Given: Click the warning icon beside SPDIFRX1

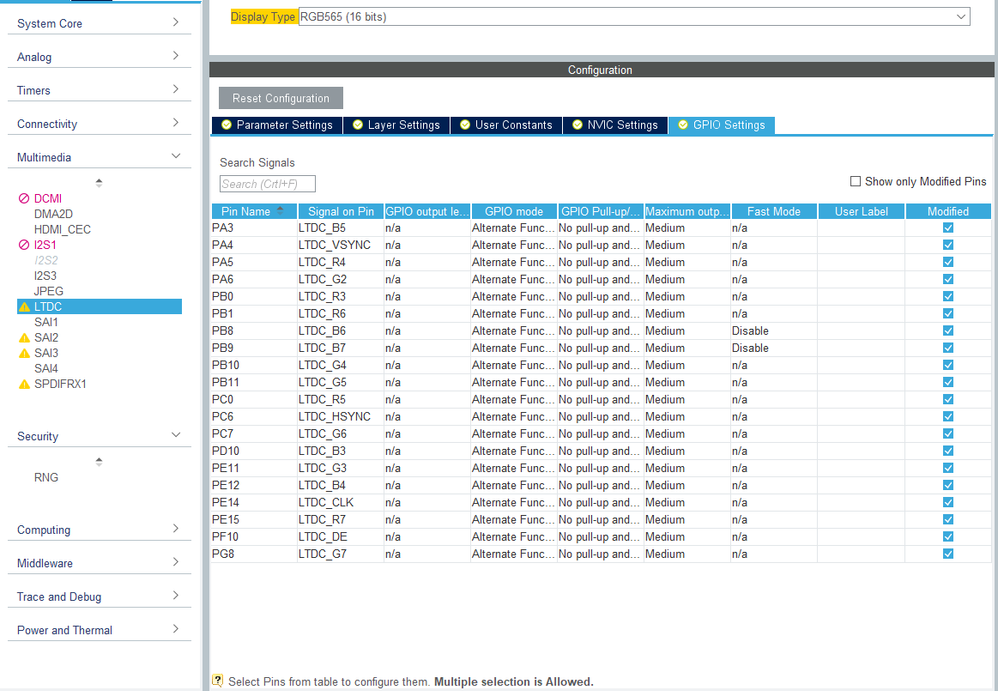Looking at the screenshot, I should click(24, 384).
